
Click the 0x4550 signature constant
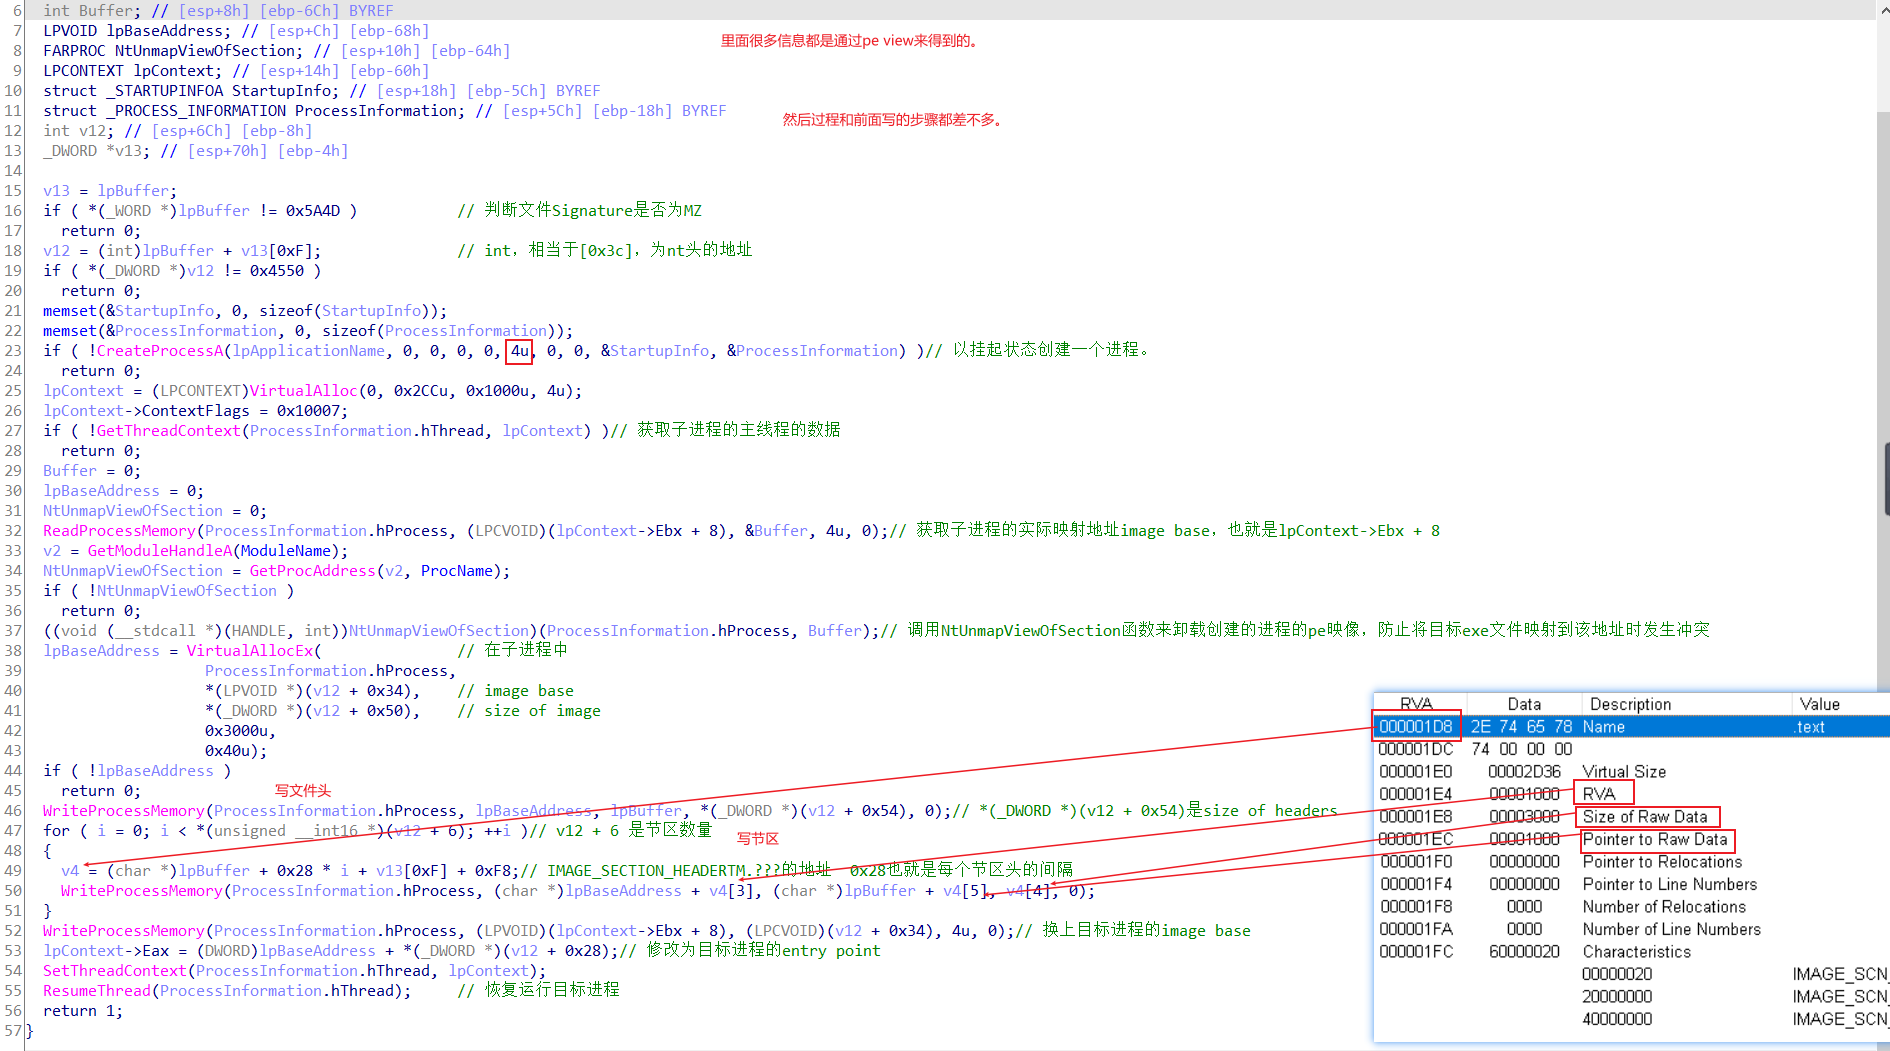click(x=277, y=271)
